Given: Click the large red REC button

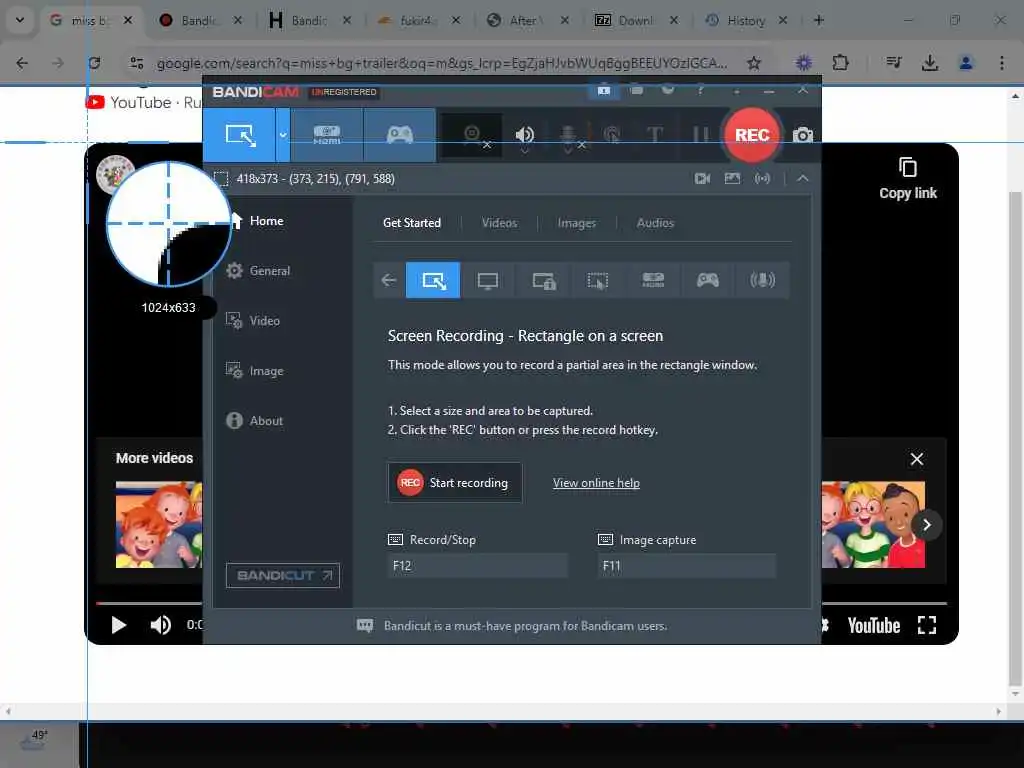Looking at the screenshot, I should [752, 135].
